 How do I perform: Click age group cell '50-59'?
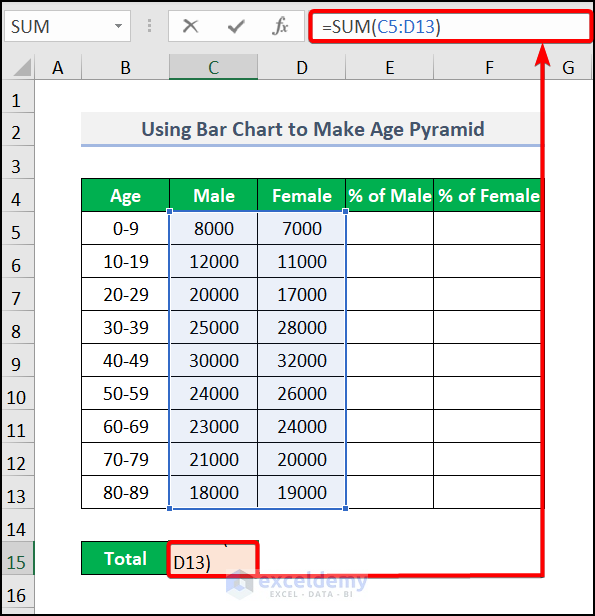tap(125, 393)
